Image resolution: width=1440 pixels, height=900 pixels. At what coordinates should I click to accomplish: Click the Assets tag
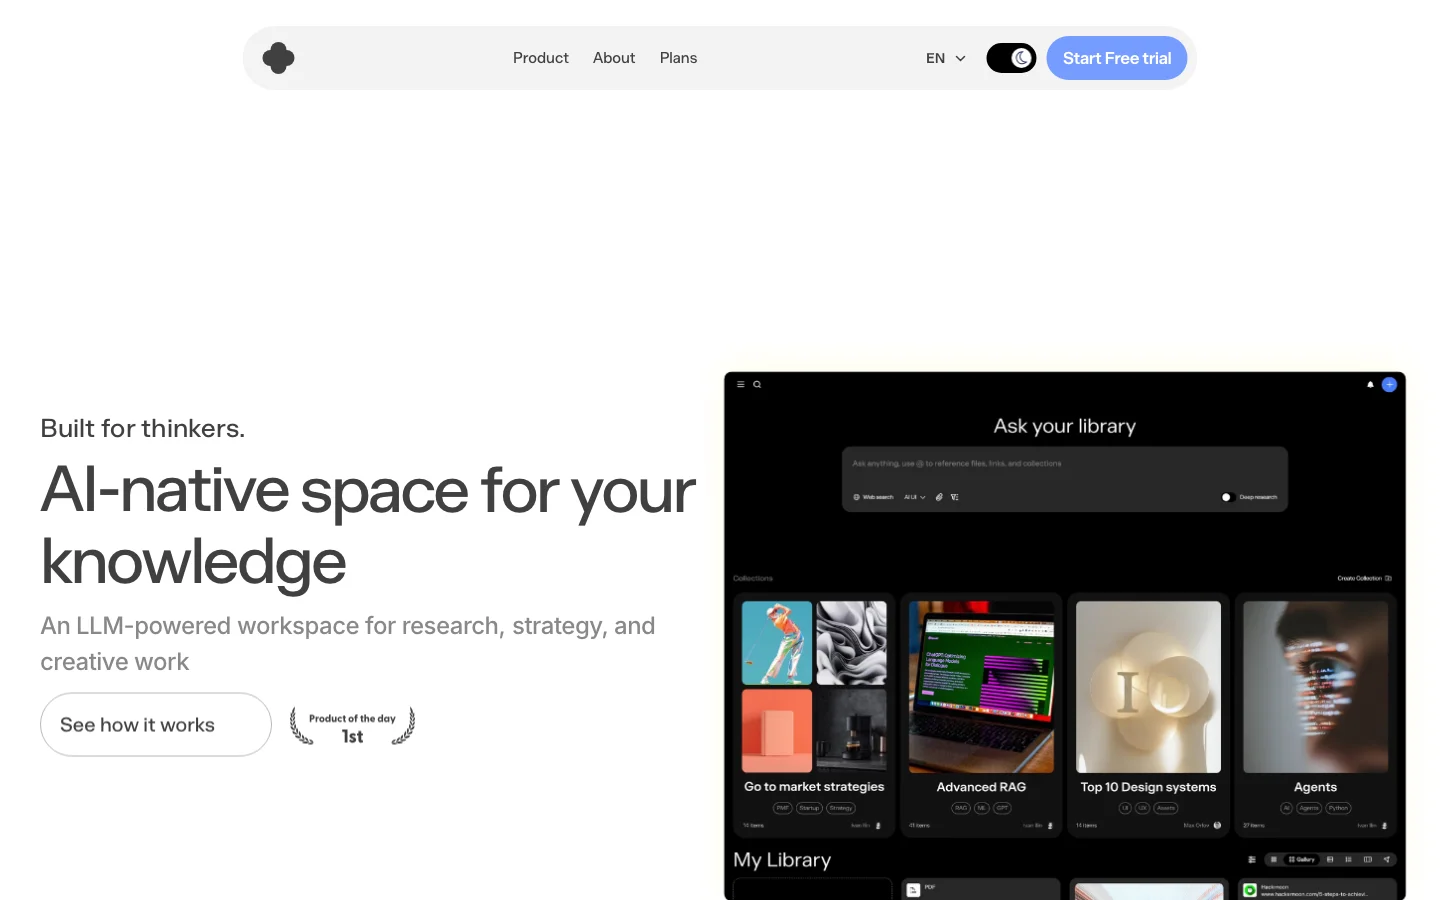[1166, 808]
